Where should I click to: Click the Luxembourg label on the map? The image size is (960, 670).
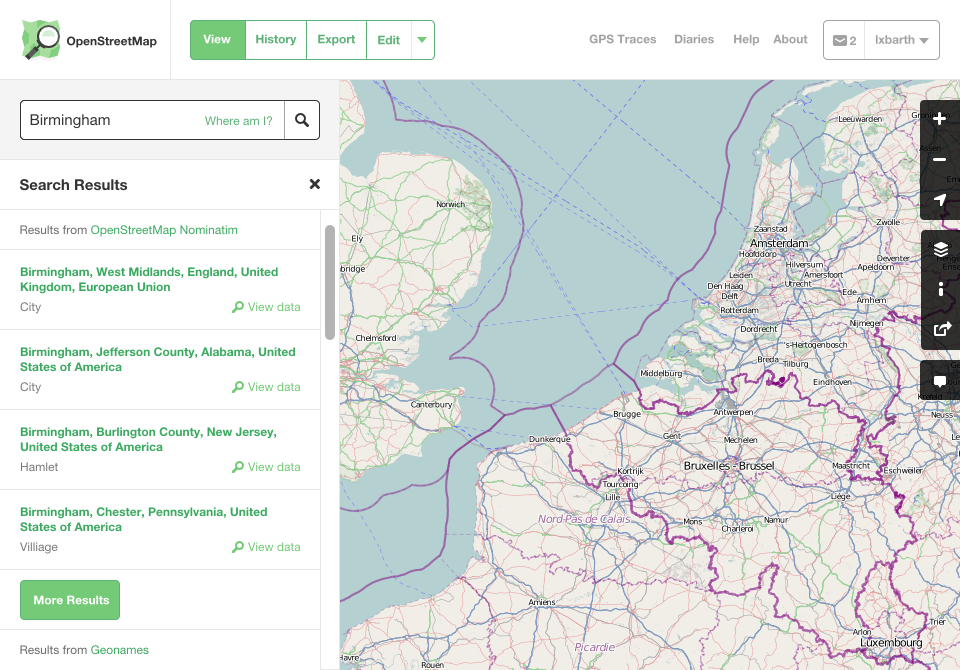[891, 642]
